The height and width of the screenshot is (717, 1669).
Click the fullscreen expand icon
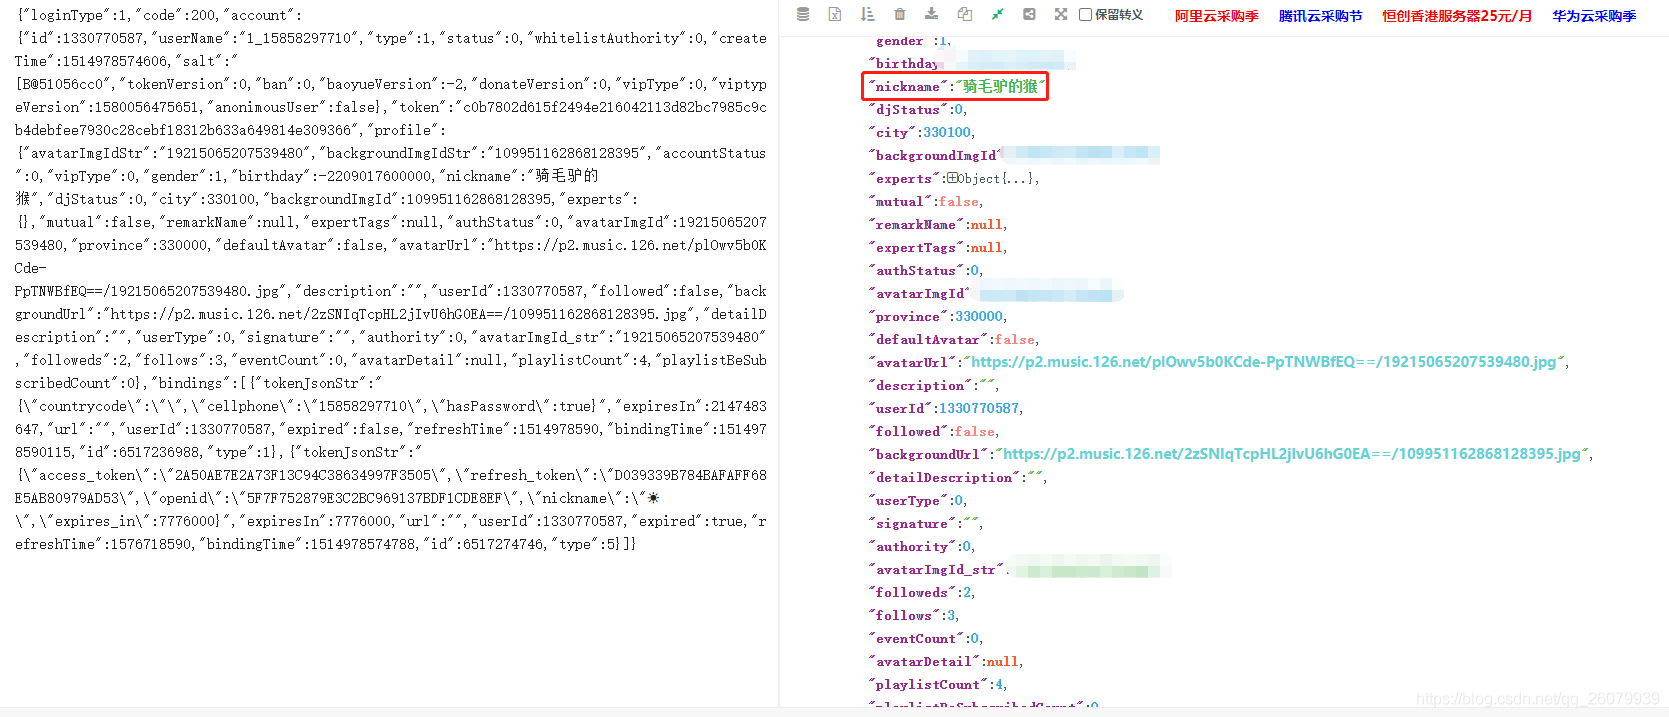[x=1061, y=14]
